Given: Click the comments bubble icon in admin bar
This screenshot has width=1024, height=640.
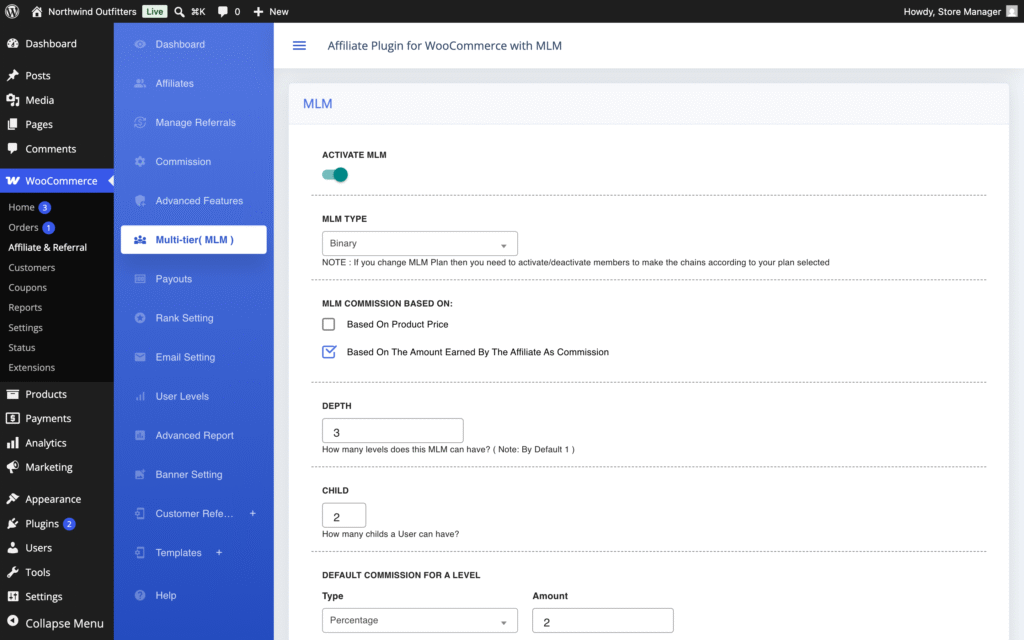Looking at the screenshot, I should pyautogui.click(x=223, y=12).
